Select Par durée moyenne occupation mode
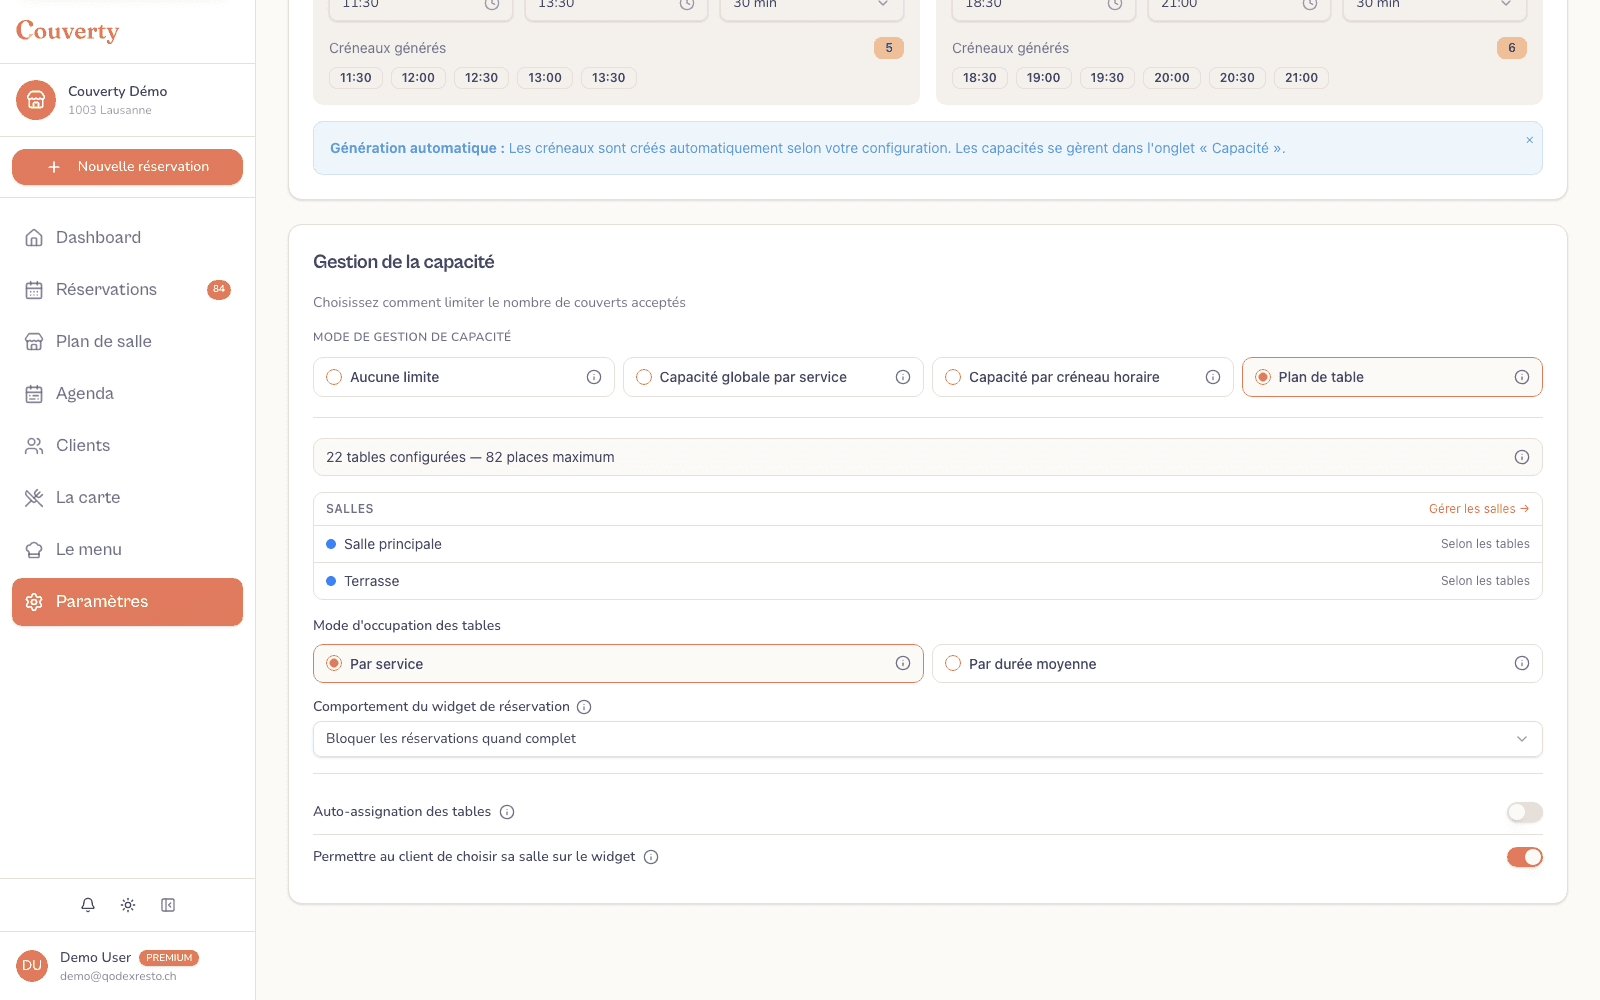The height and width of the screenshot is (1000, 1600). click(x=1237, y=663)
